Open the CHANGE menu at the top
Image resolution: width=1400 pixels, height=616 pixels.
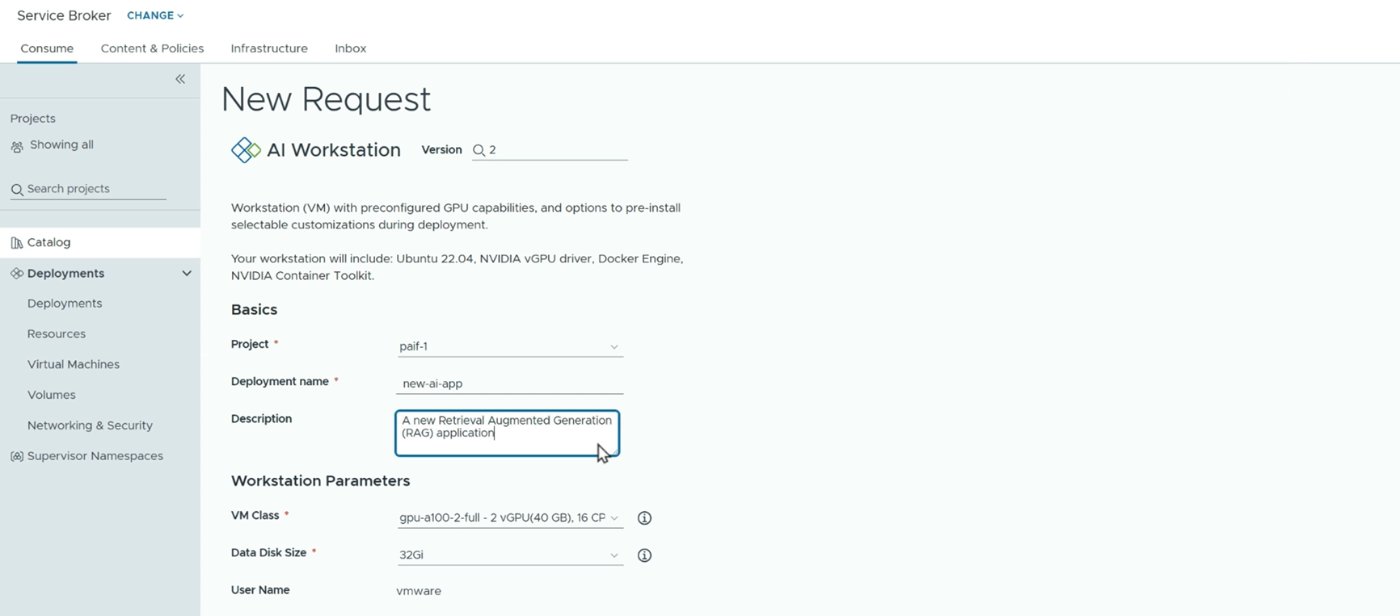pos(153,15)
